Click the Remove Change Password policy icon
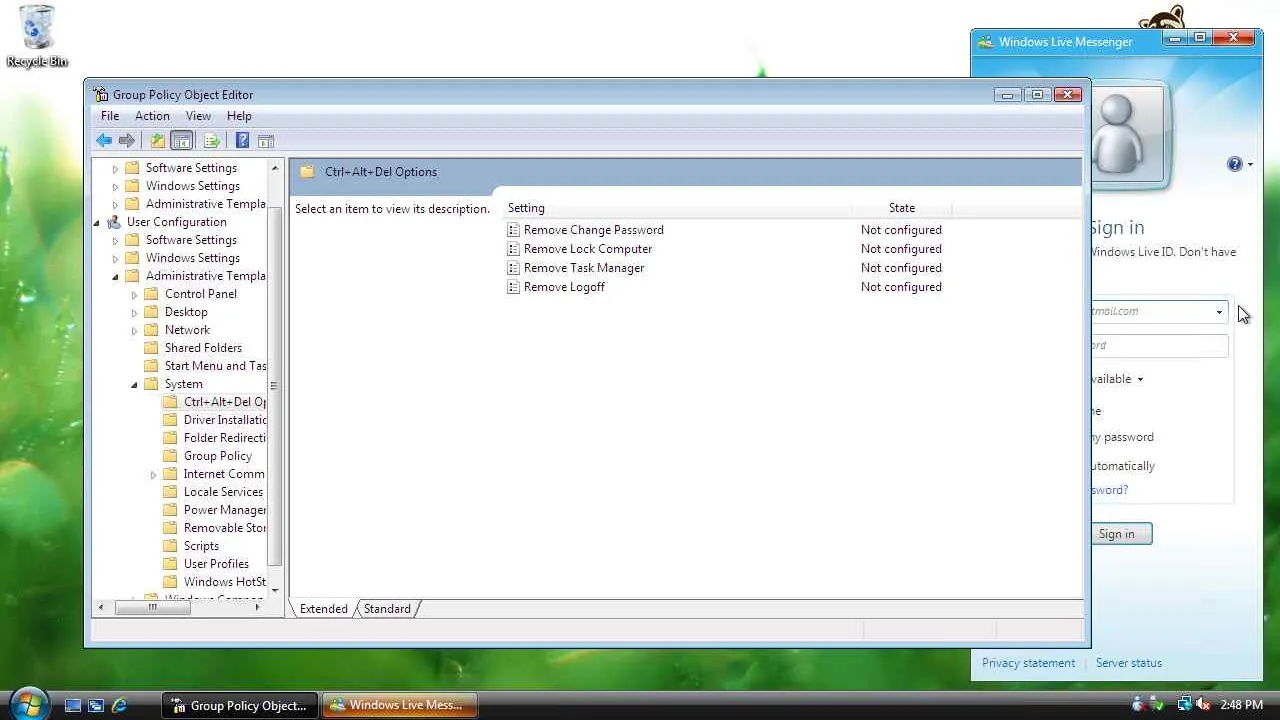 pos(513,230)
